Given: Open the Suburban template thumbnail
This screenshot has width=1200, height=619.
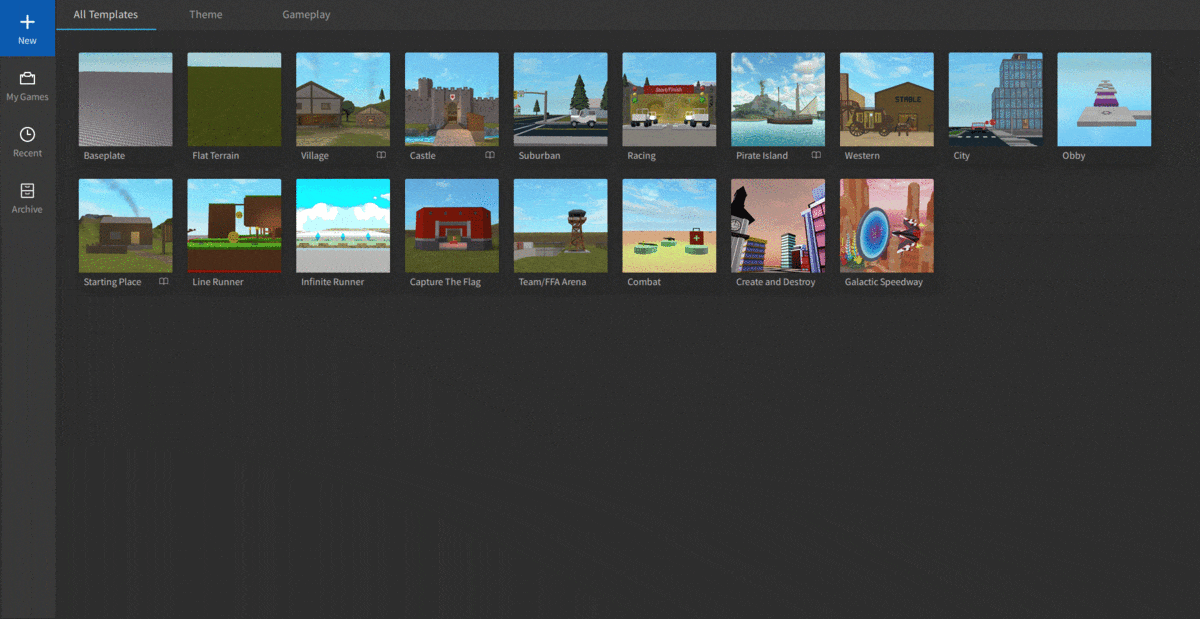Looking at the screenshot, I should (x=561, y=100).
